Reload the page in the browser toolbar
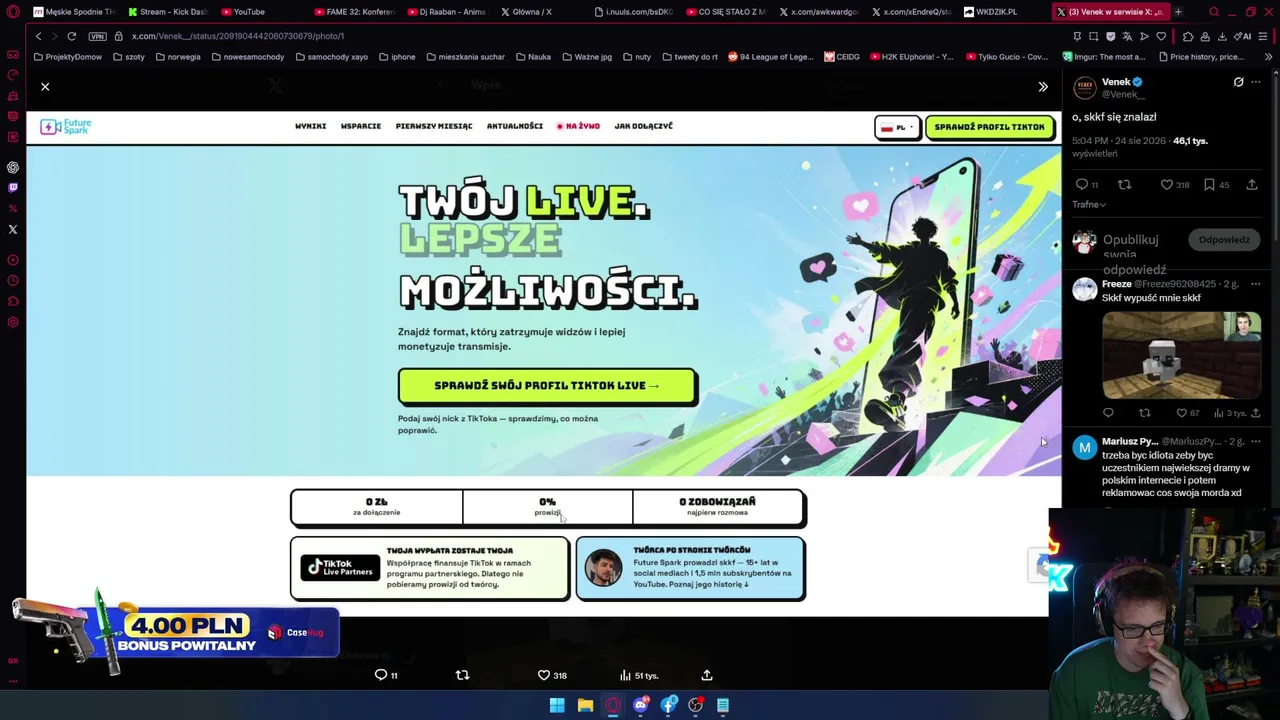 click(72, 36)
